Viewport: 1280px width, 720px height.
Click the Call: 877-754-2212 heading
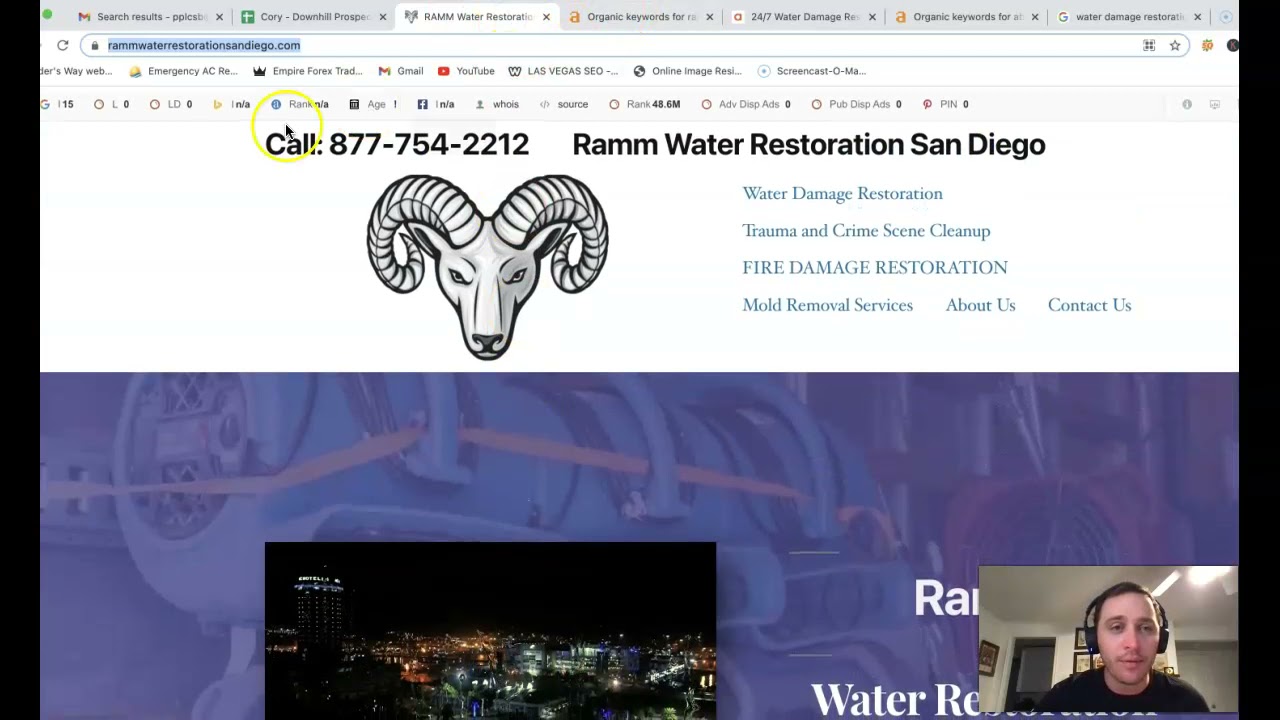coord(397,144)
